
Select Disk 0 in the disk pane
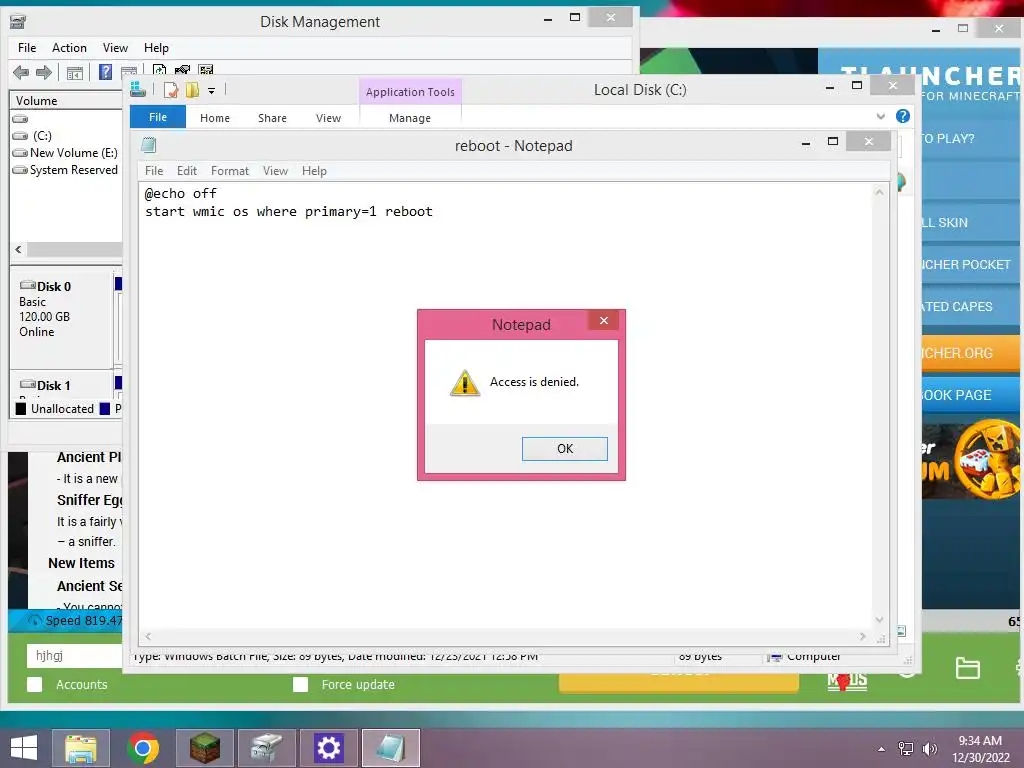(x=61, y=319)
